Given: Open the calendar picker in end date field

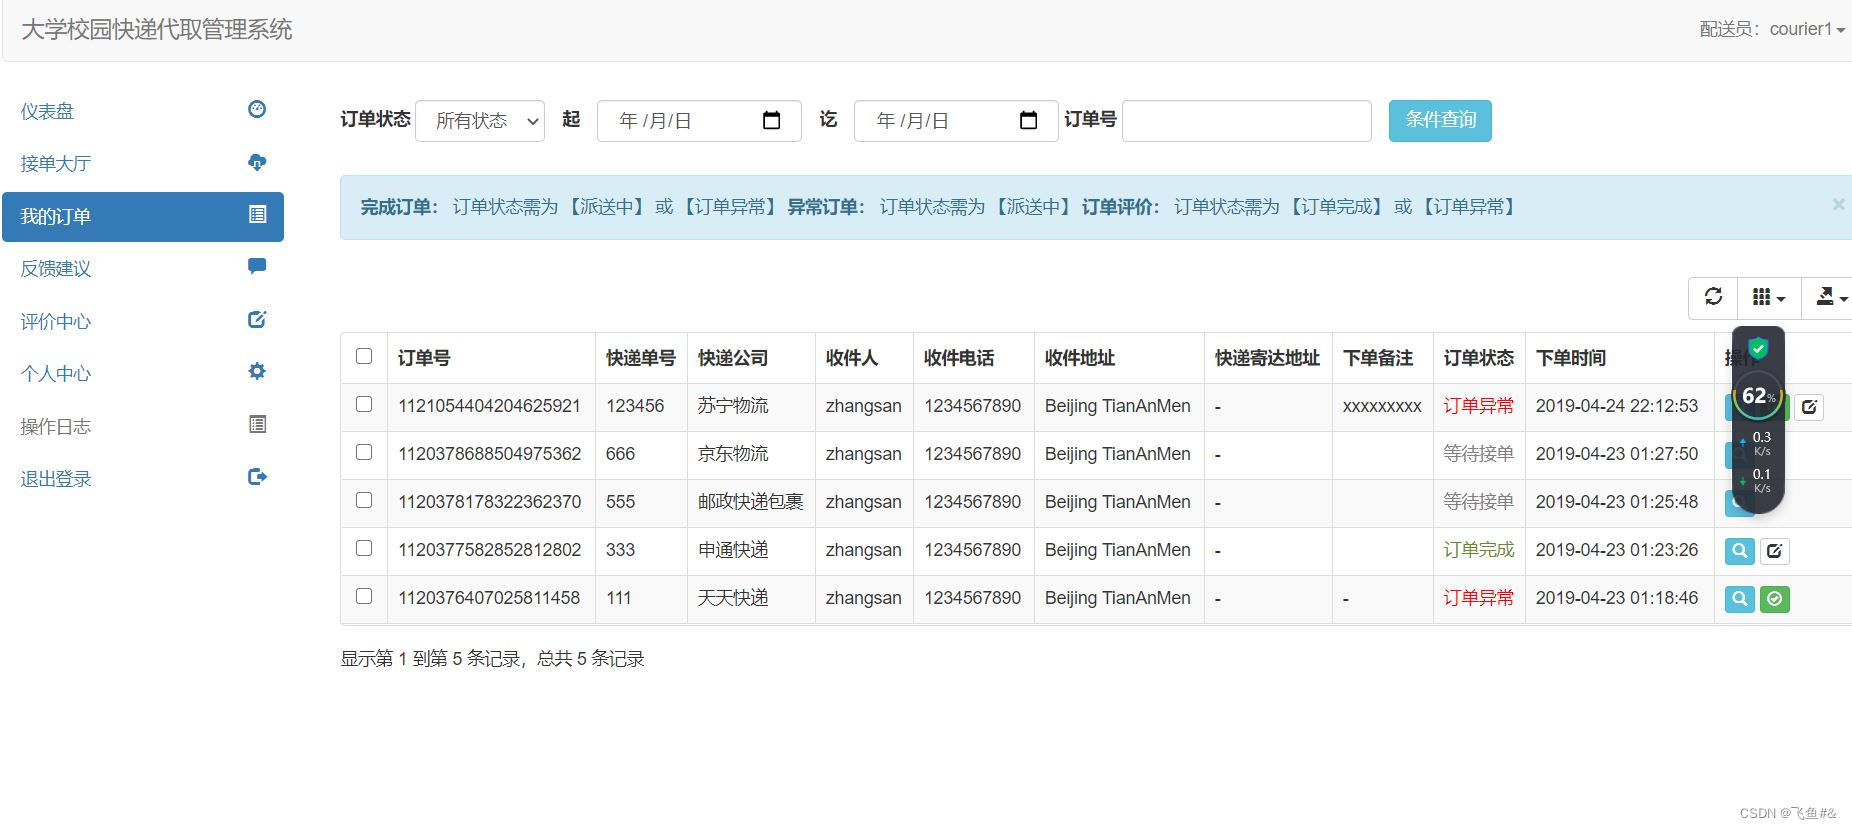Looking at the screenshot, I should [1028, 120].
